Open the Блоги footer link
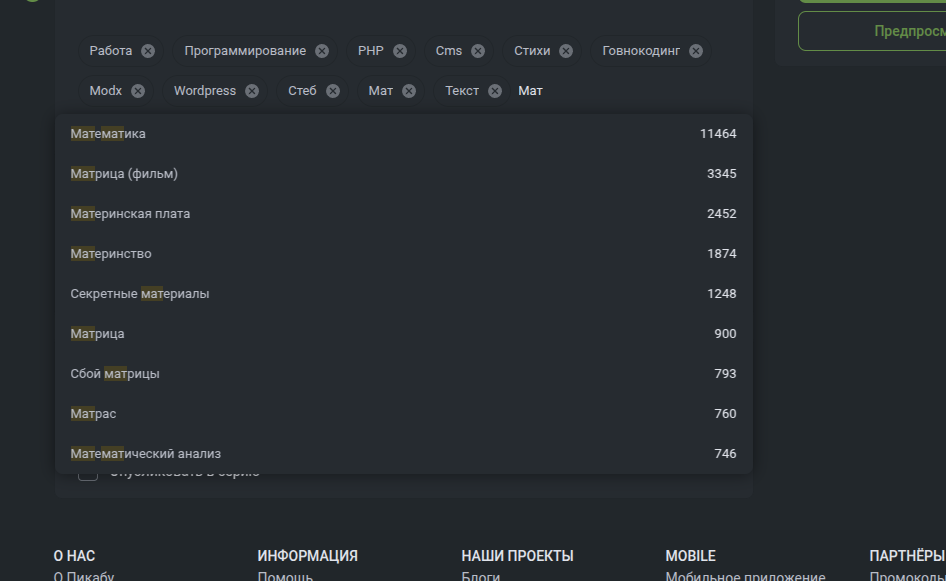The image size is (946, 581). [x=481, y=576]
